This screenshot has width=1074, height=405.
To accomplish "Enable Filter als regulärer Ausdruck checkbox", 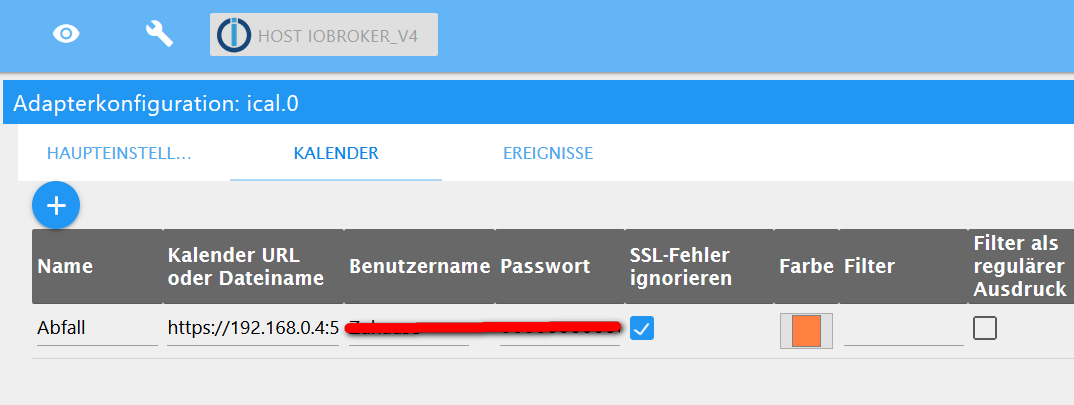I will pyautogui.click(x=985, y=328).
